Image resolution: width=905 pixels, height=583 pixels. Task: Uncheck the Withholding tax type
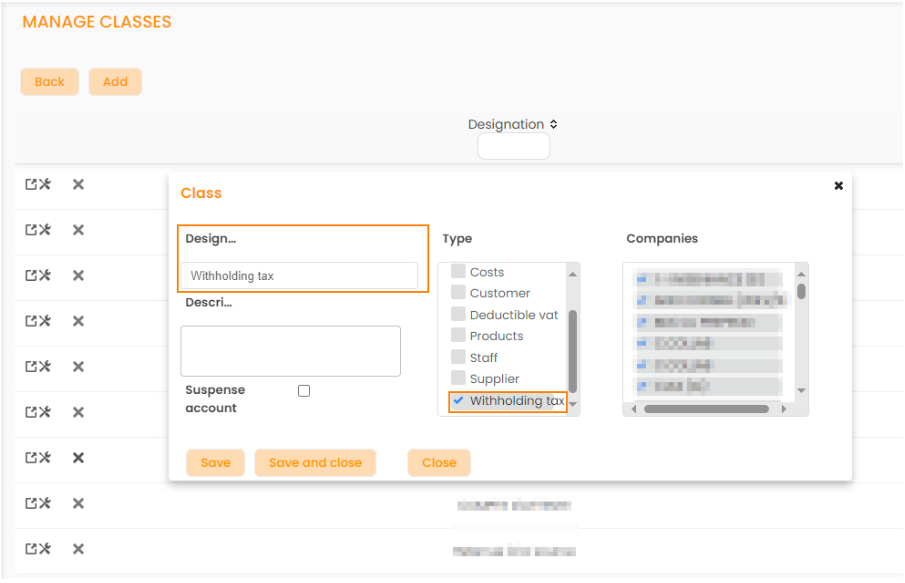(x=458, y=401)
